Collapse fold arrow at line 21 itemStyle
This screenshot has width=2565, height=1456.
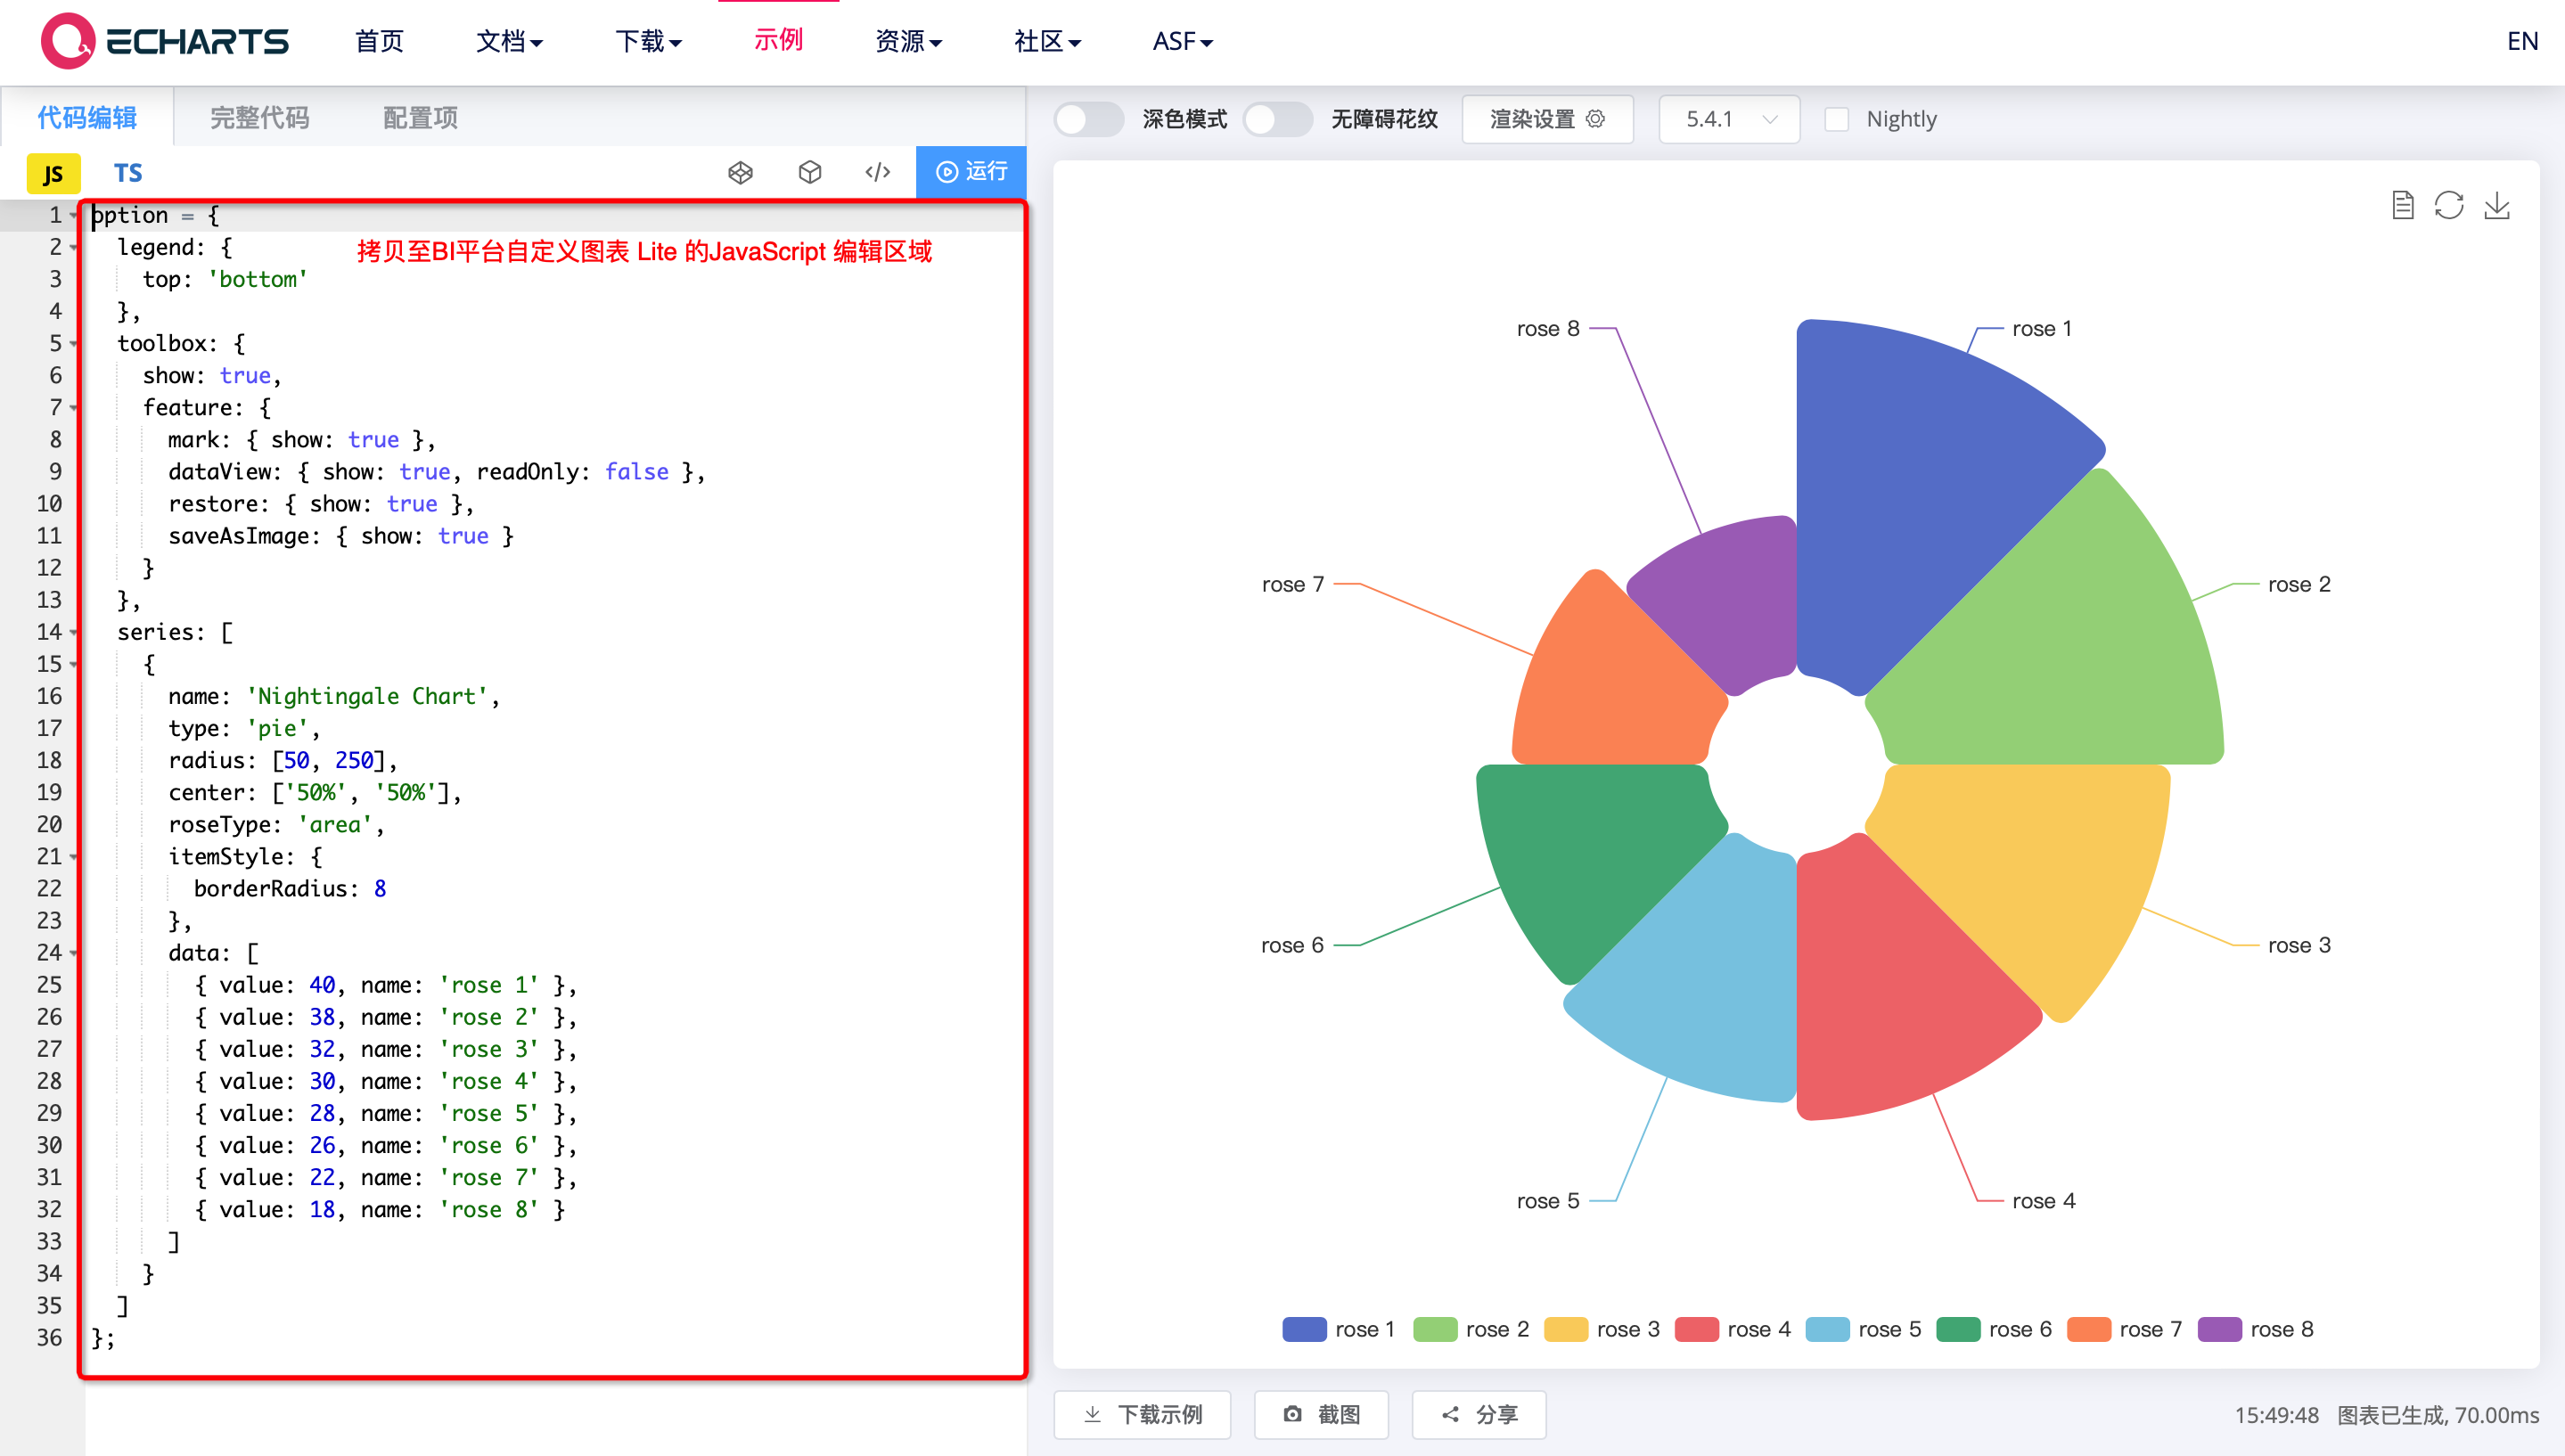click(74, 857)
